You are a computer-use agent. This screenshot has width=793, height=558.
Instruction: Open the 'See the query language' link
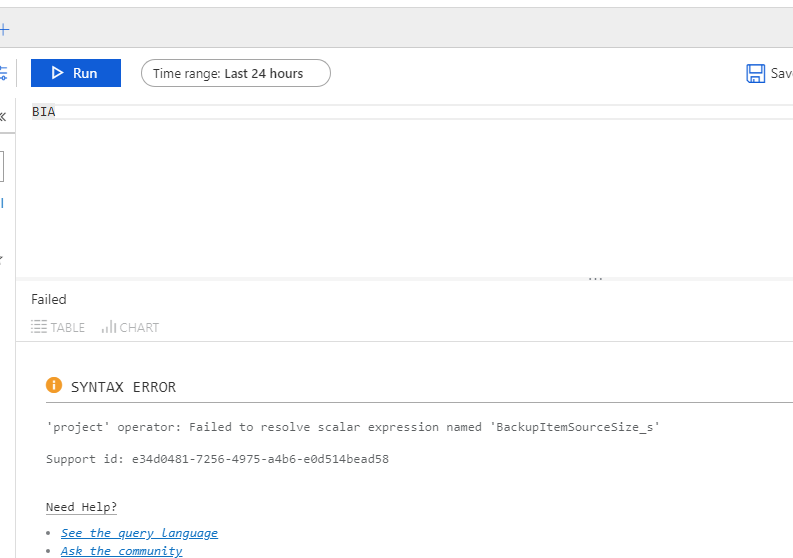tap(139, 533)
